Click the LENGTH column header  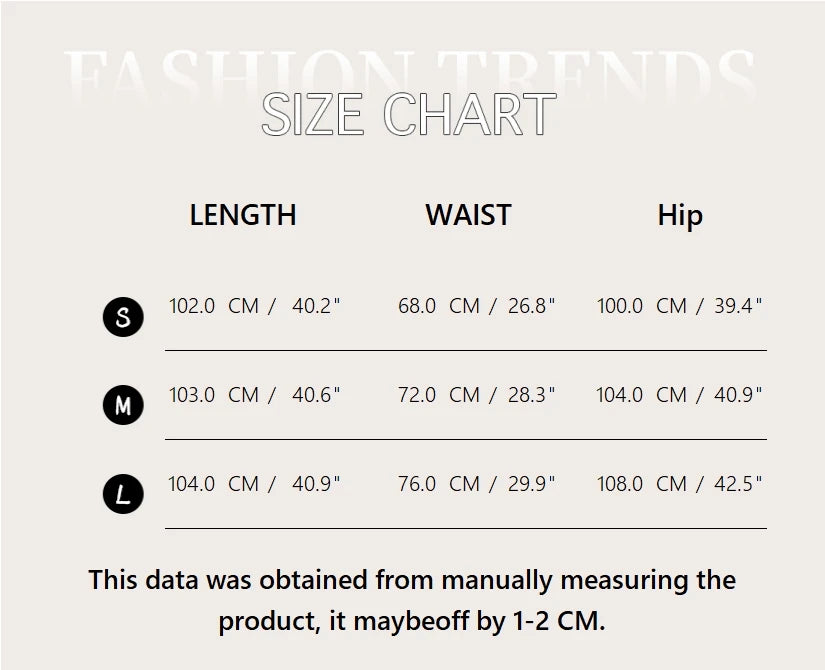[x=243, y=215]
